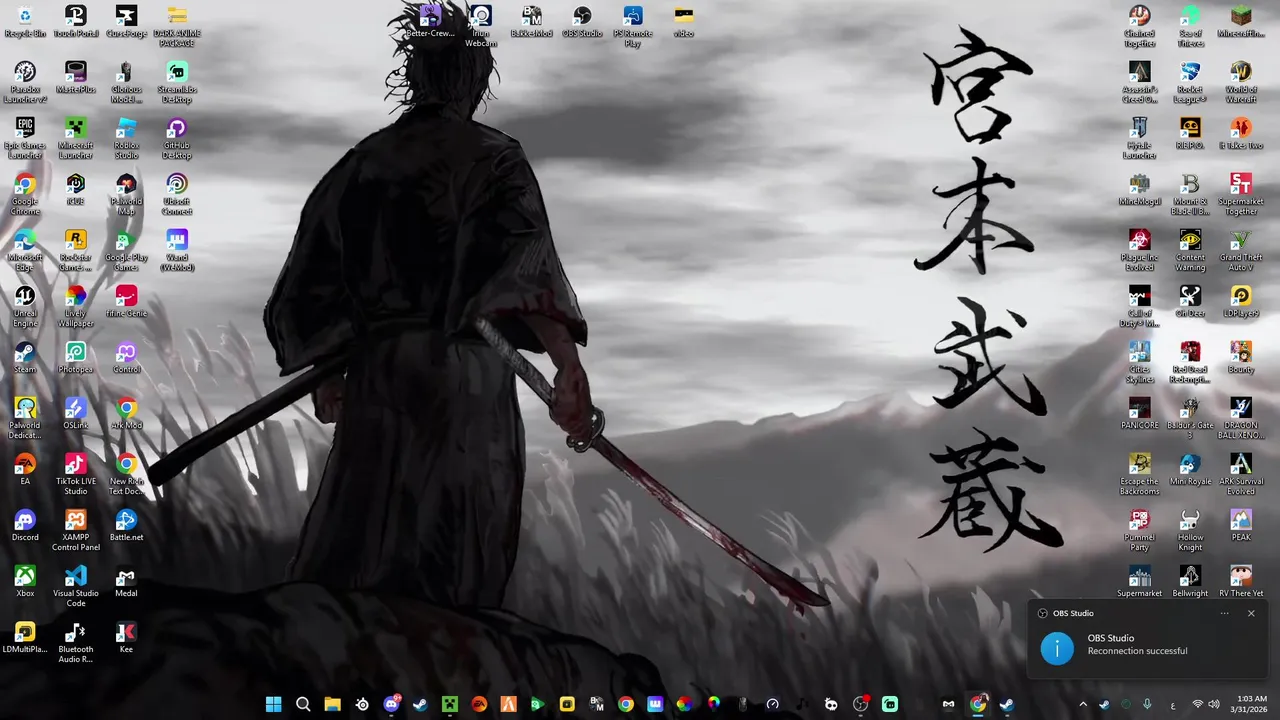Screen dimensions: 1280x720
Task: Open World of Warcraft shortcut
Action: click(1241, 83)
